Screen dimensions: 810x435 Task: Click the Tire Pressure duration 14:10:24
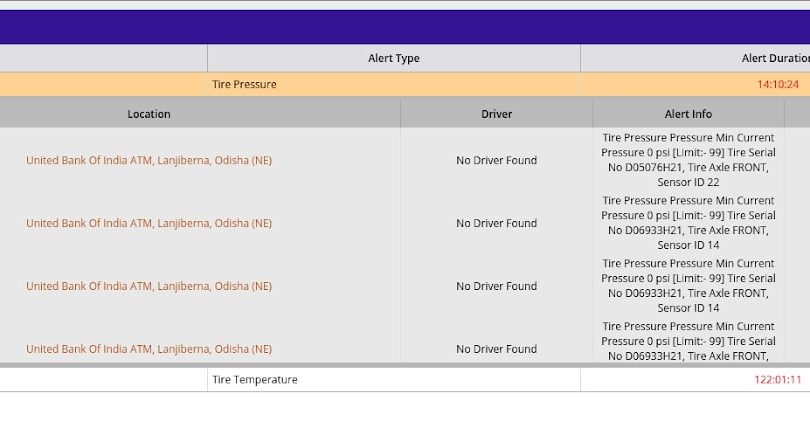point(778,85)
